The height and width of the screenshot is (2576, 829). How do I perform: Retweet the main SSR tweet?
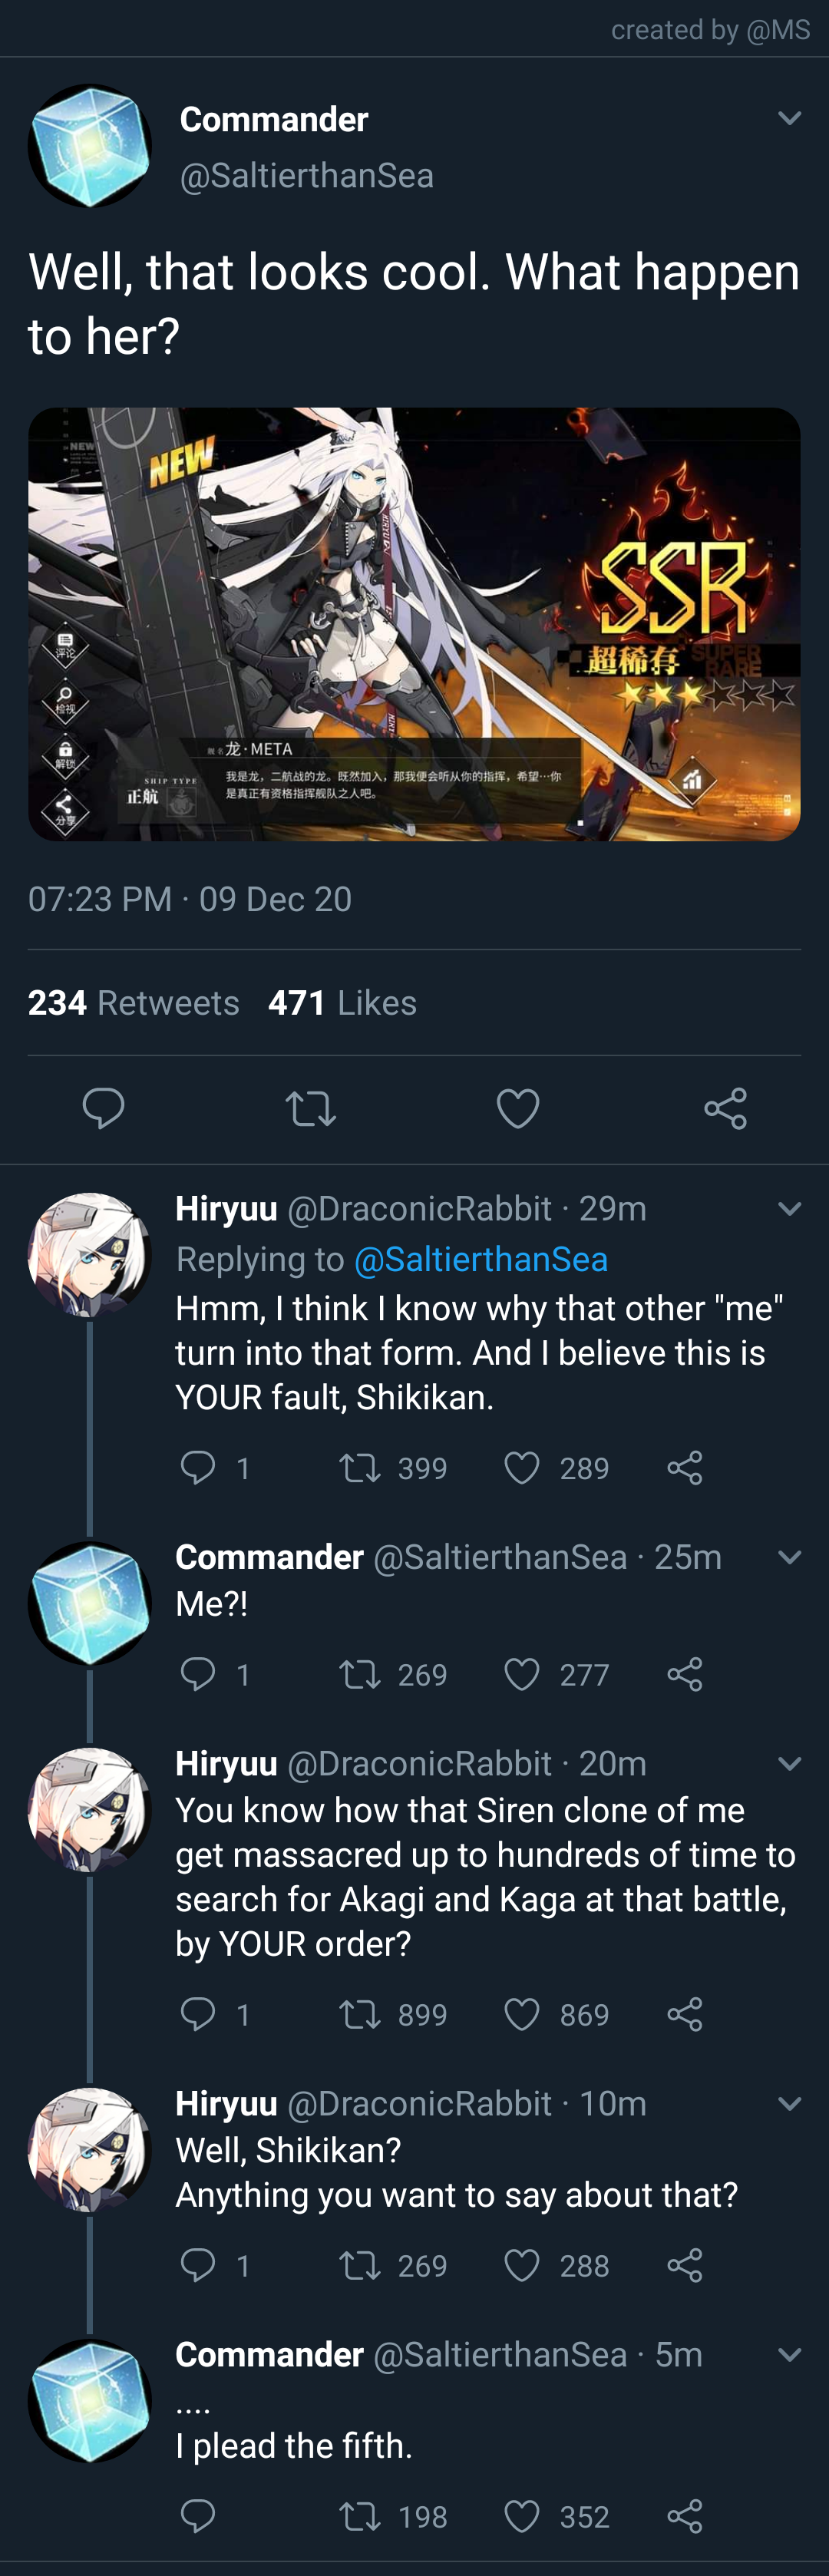click(x=311, y=1107)
